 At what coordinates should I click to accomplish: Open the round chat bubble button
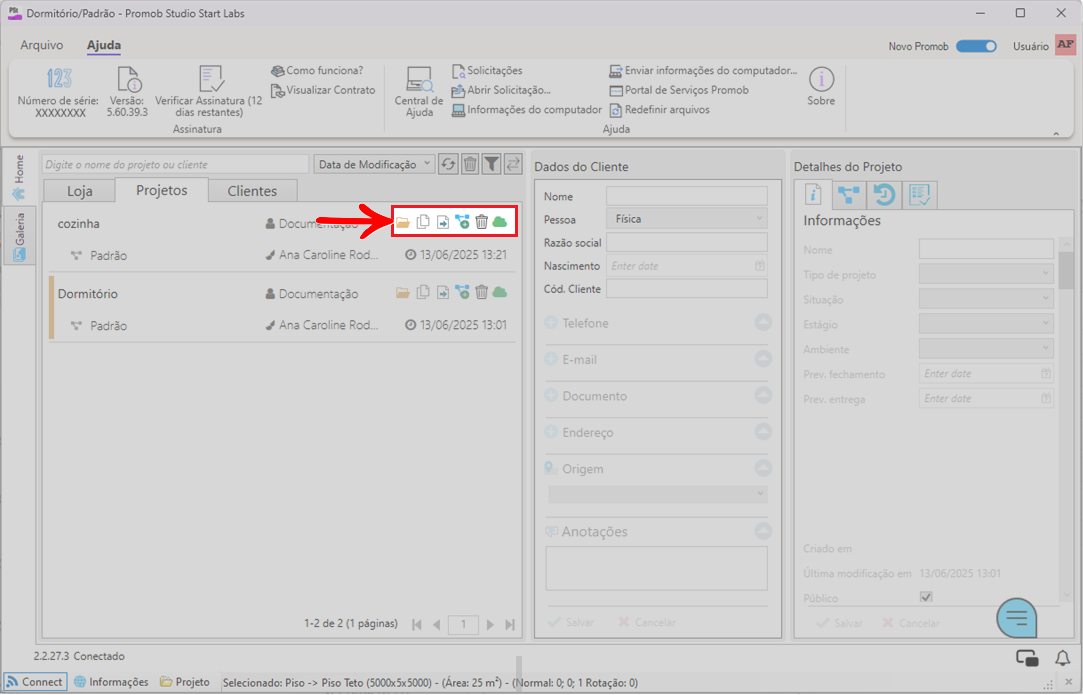click(x=1017, y=618)
